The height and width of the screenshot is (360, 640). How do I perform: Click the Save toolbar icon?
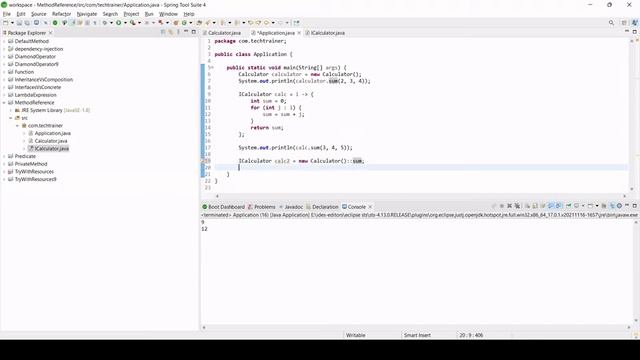[x=19, y=23]
